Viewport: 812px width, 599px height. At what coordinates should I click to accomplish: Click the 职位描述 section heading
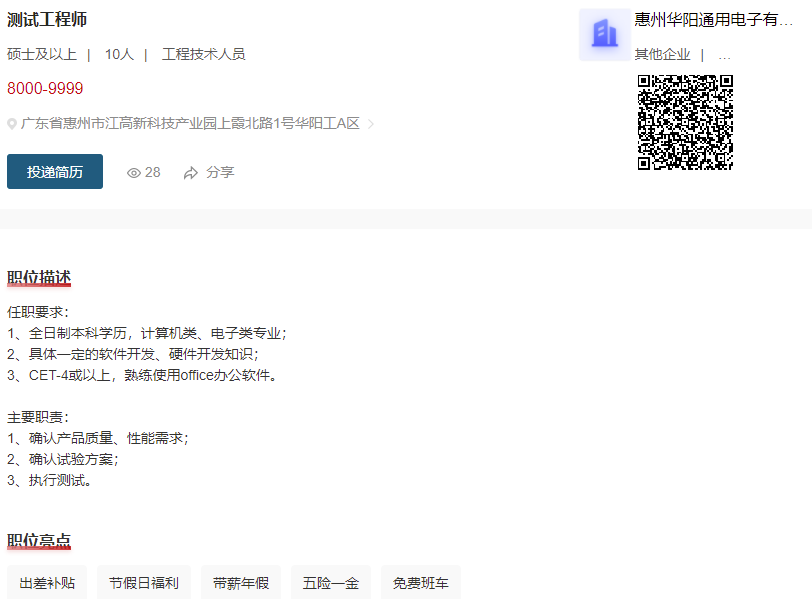coord(39,277)
